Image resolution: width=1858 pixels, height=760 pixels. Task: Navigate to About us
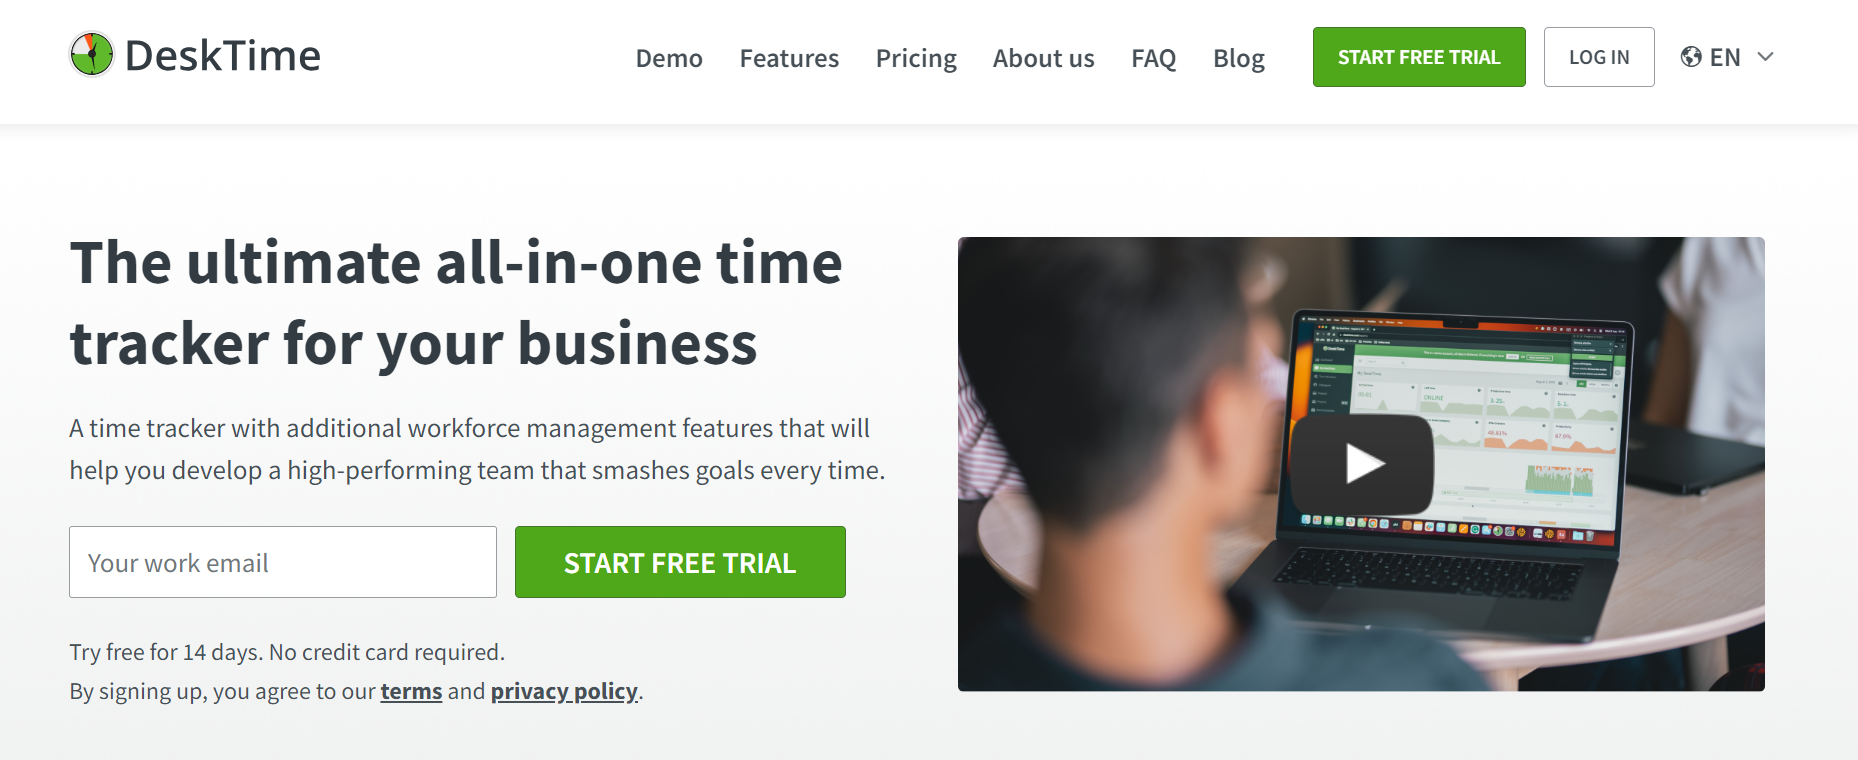click(1043, 58)
